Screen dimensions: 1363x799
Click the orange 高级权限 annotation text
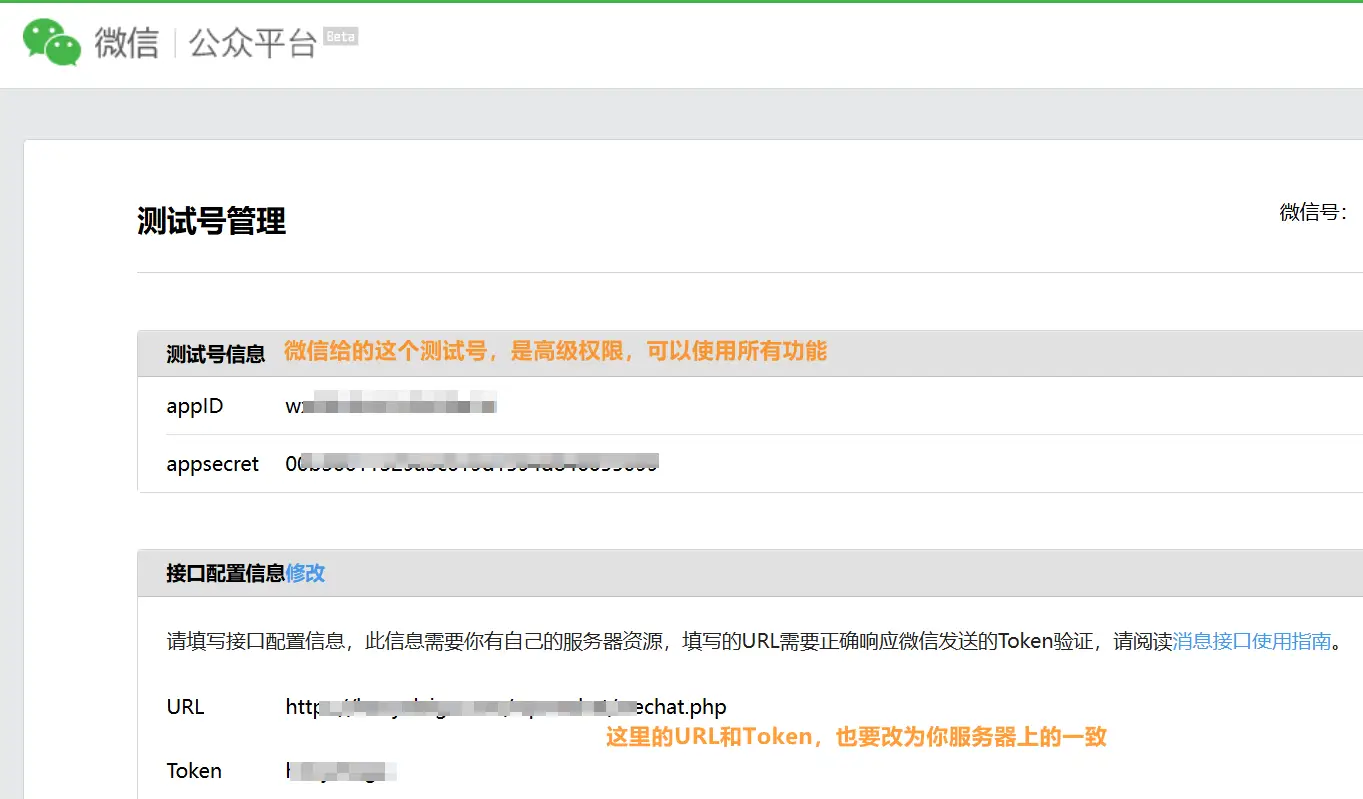pos(555,351)
